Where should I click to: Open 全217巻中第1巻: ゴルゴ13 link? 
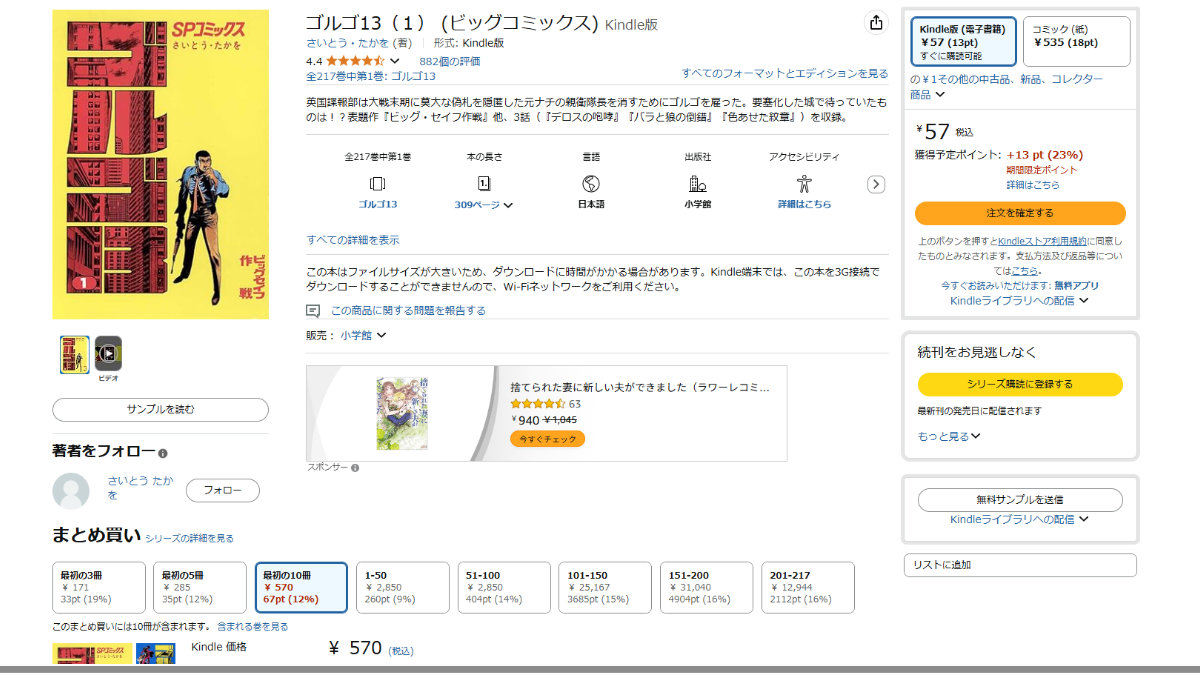[x=371, y=76]
